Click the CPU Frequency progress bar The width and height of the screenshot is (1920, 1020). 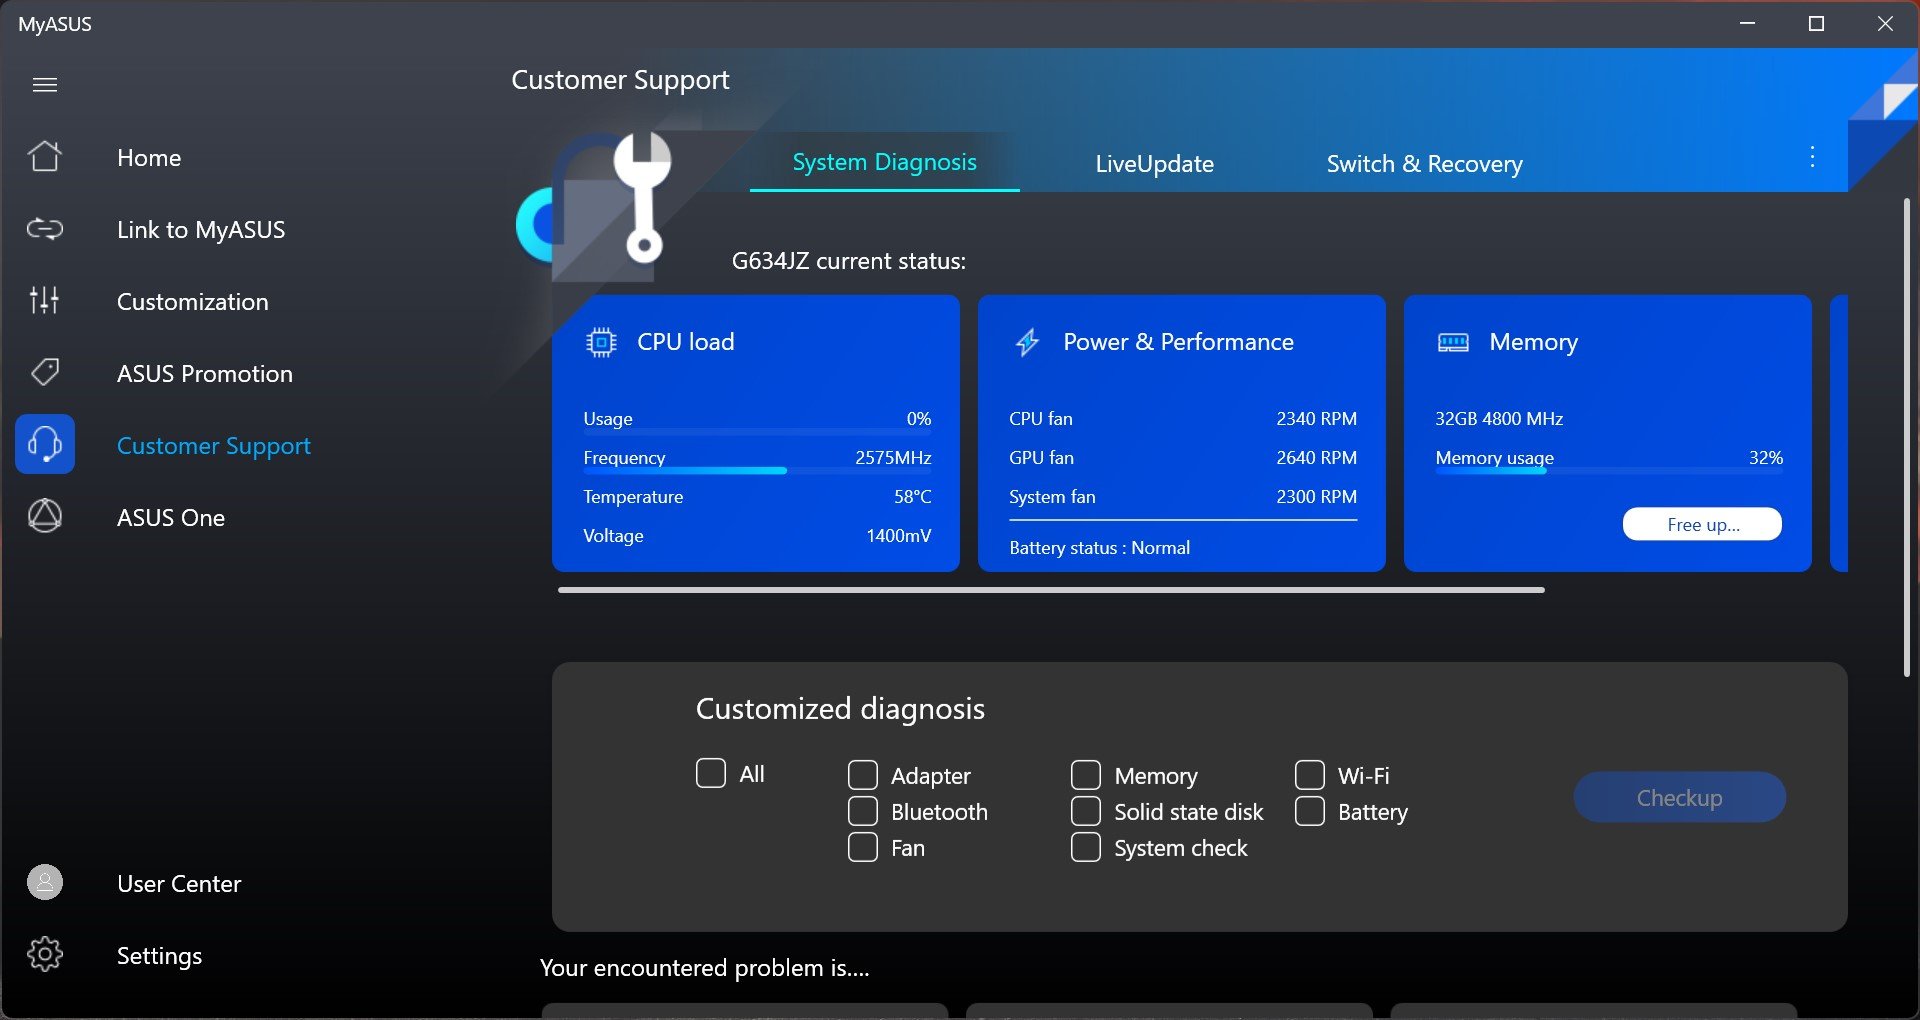757,470
